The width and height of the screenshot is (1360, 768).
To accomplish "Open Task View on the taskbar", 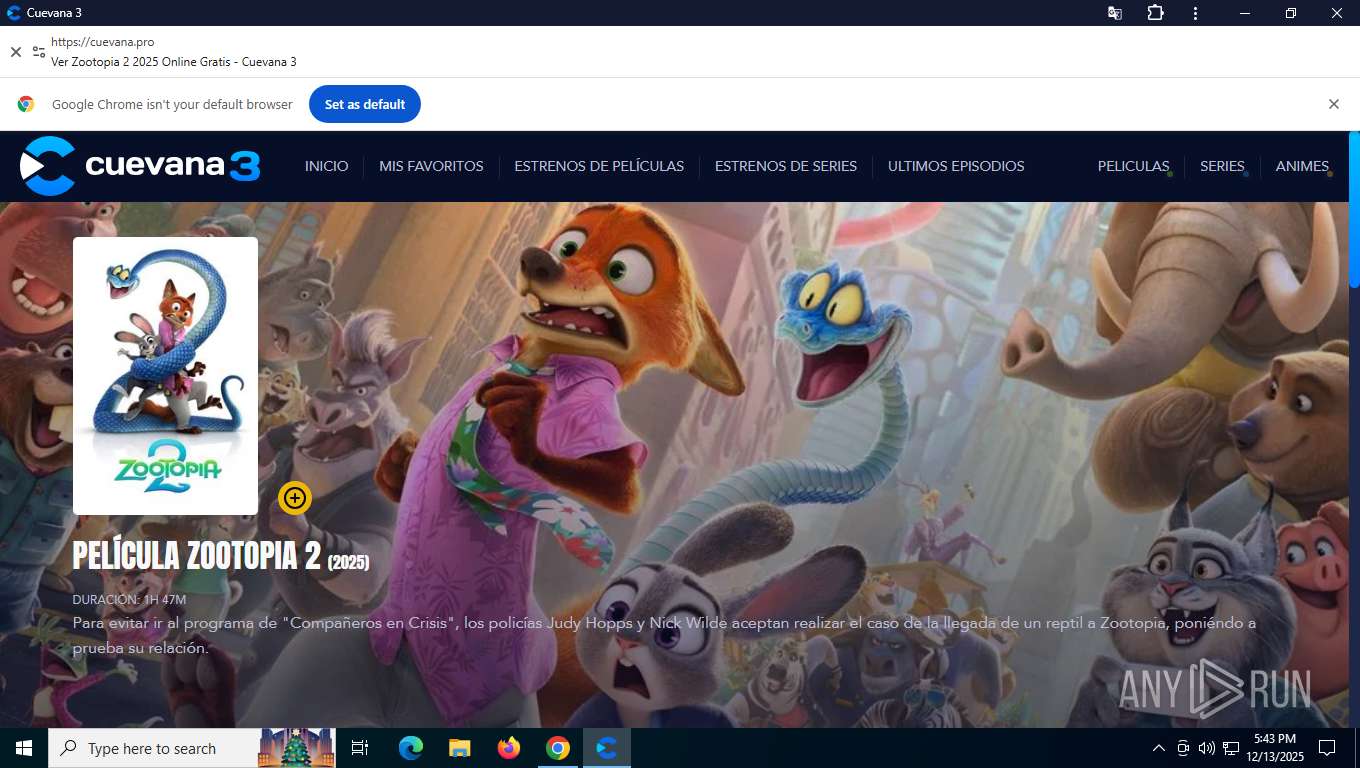I will 360,748.
